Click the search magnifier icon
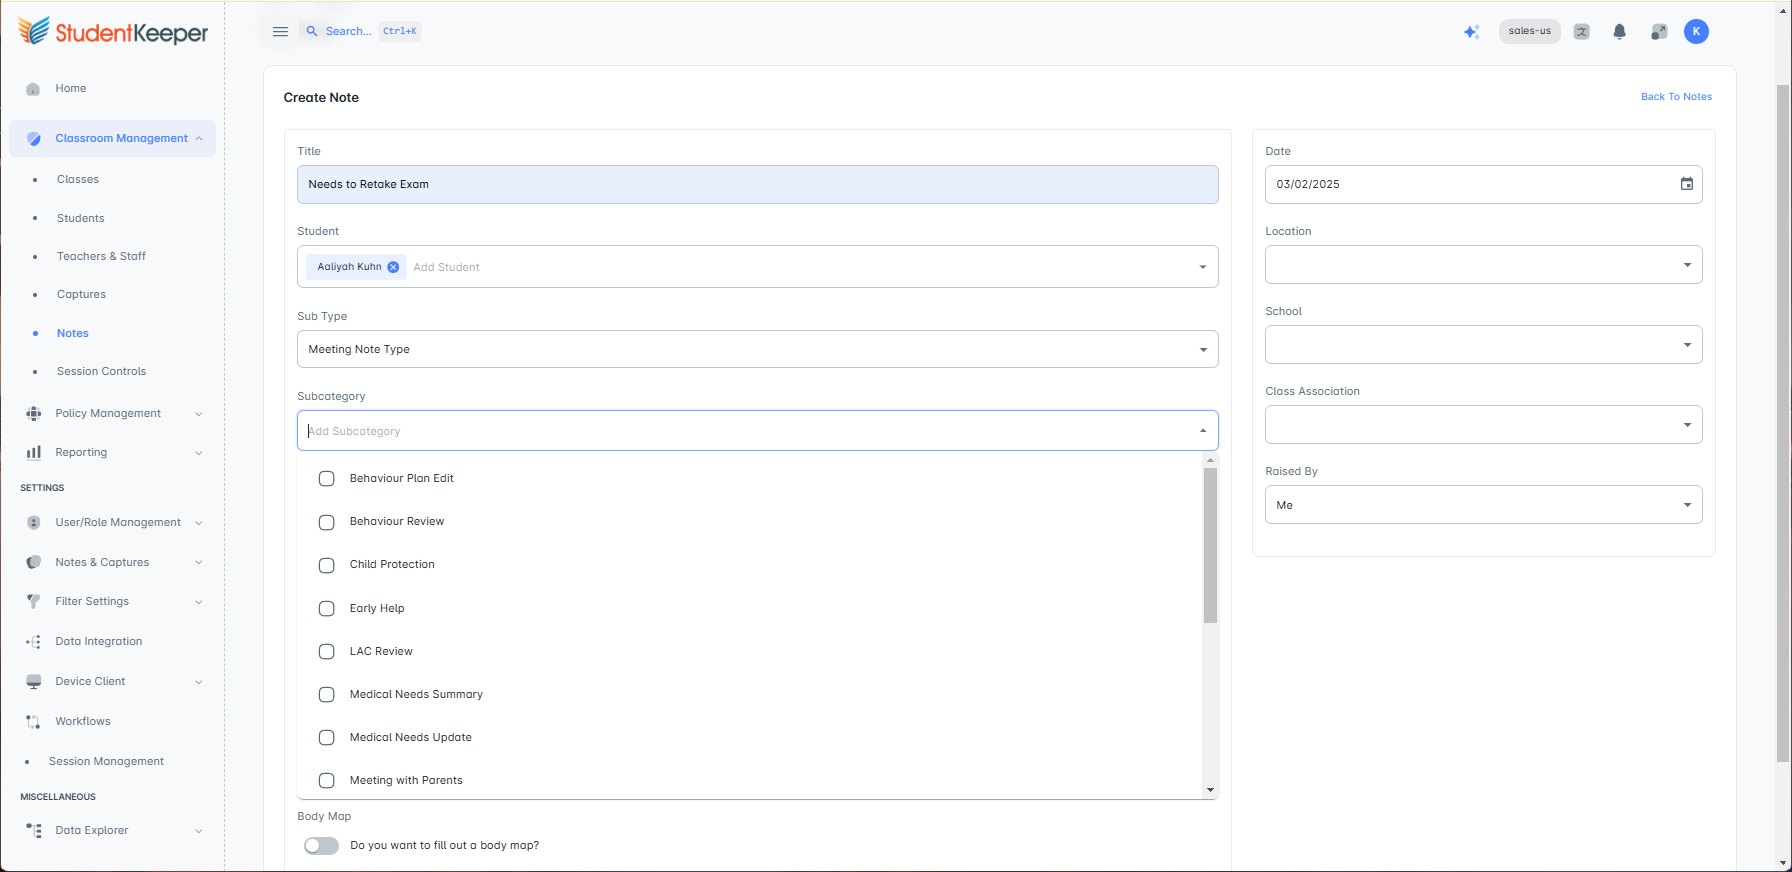The height and width of the screenshot is (872, 1792). pos(312,32)
